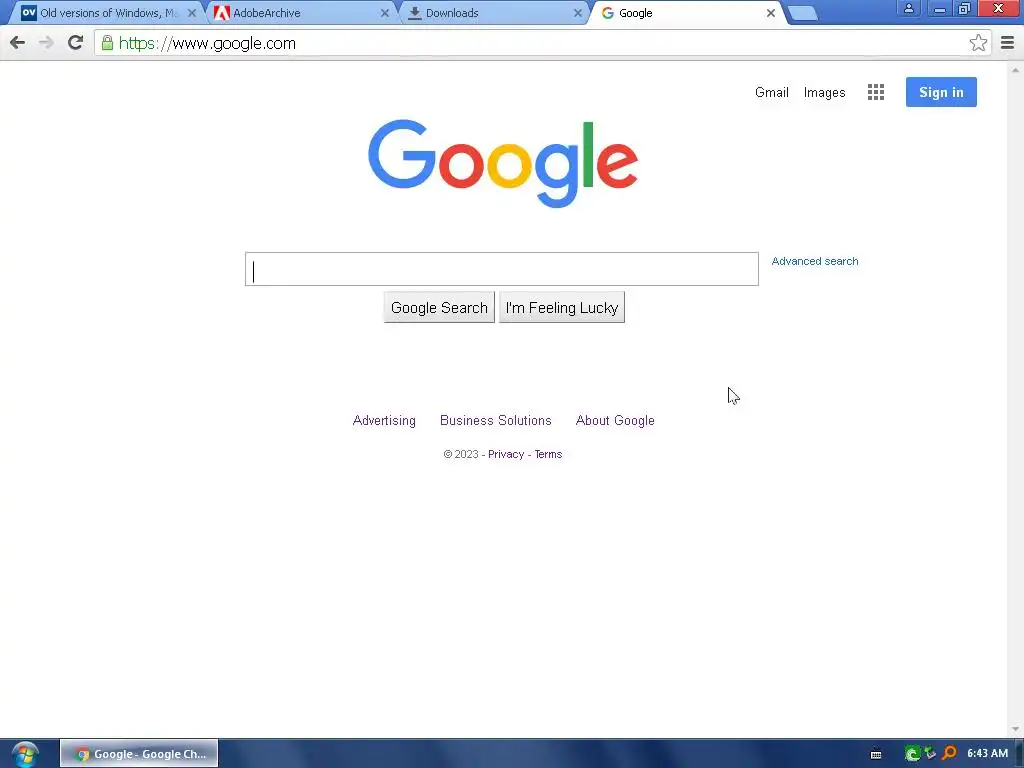Click the taskbar clock showing 6:43 AM
This screenshot has width=1024, height=768.
click(987, 754)
